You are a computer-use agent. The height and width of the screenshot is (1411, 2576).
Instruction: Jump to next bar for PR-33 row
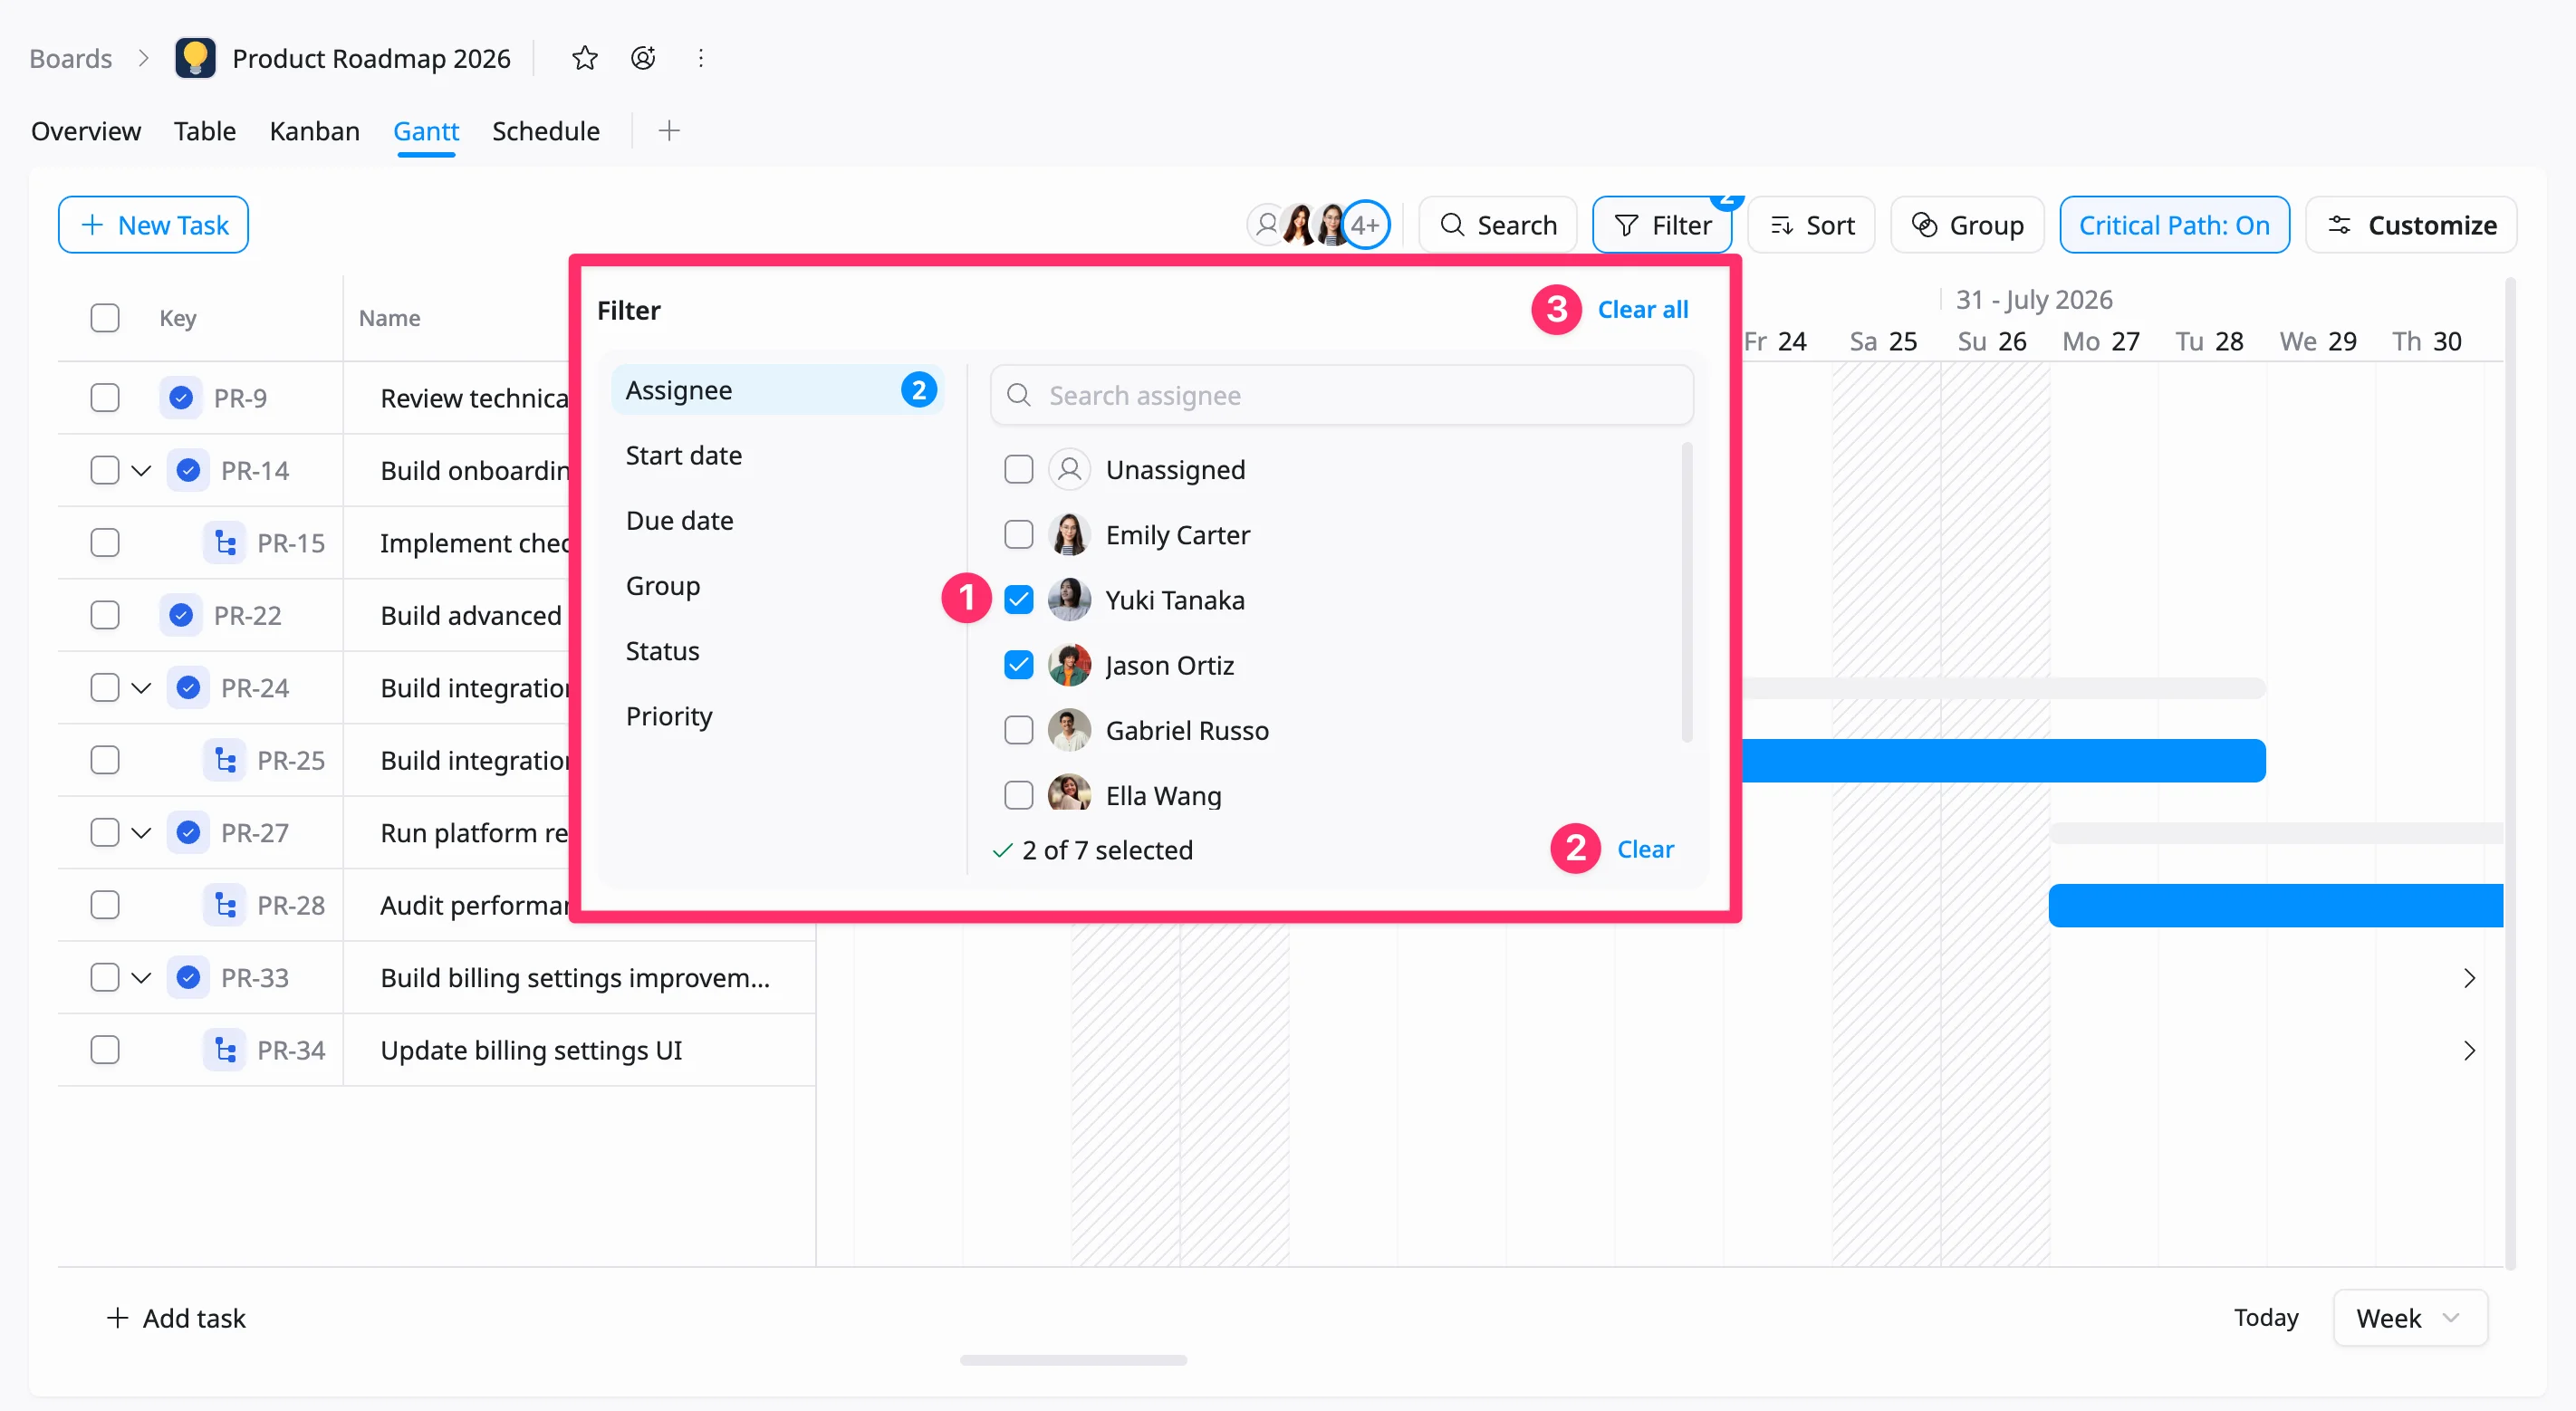[x=2469, y=978]
